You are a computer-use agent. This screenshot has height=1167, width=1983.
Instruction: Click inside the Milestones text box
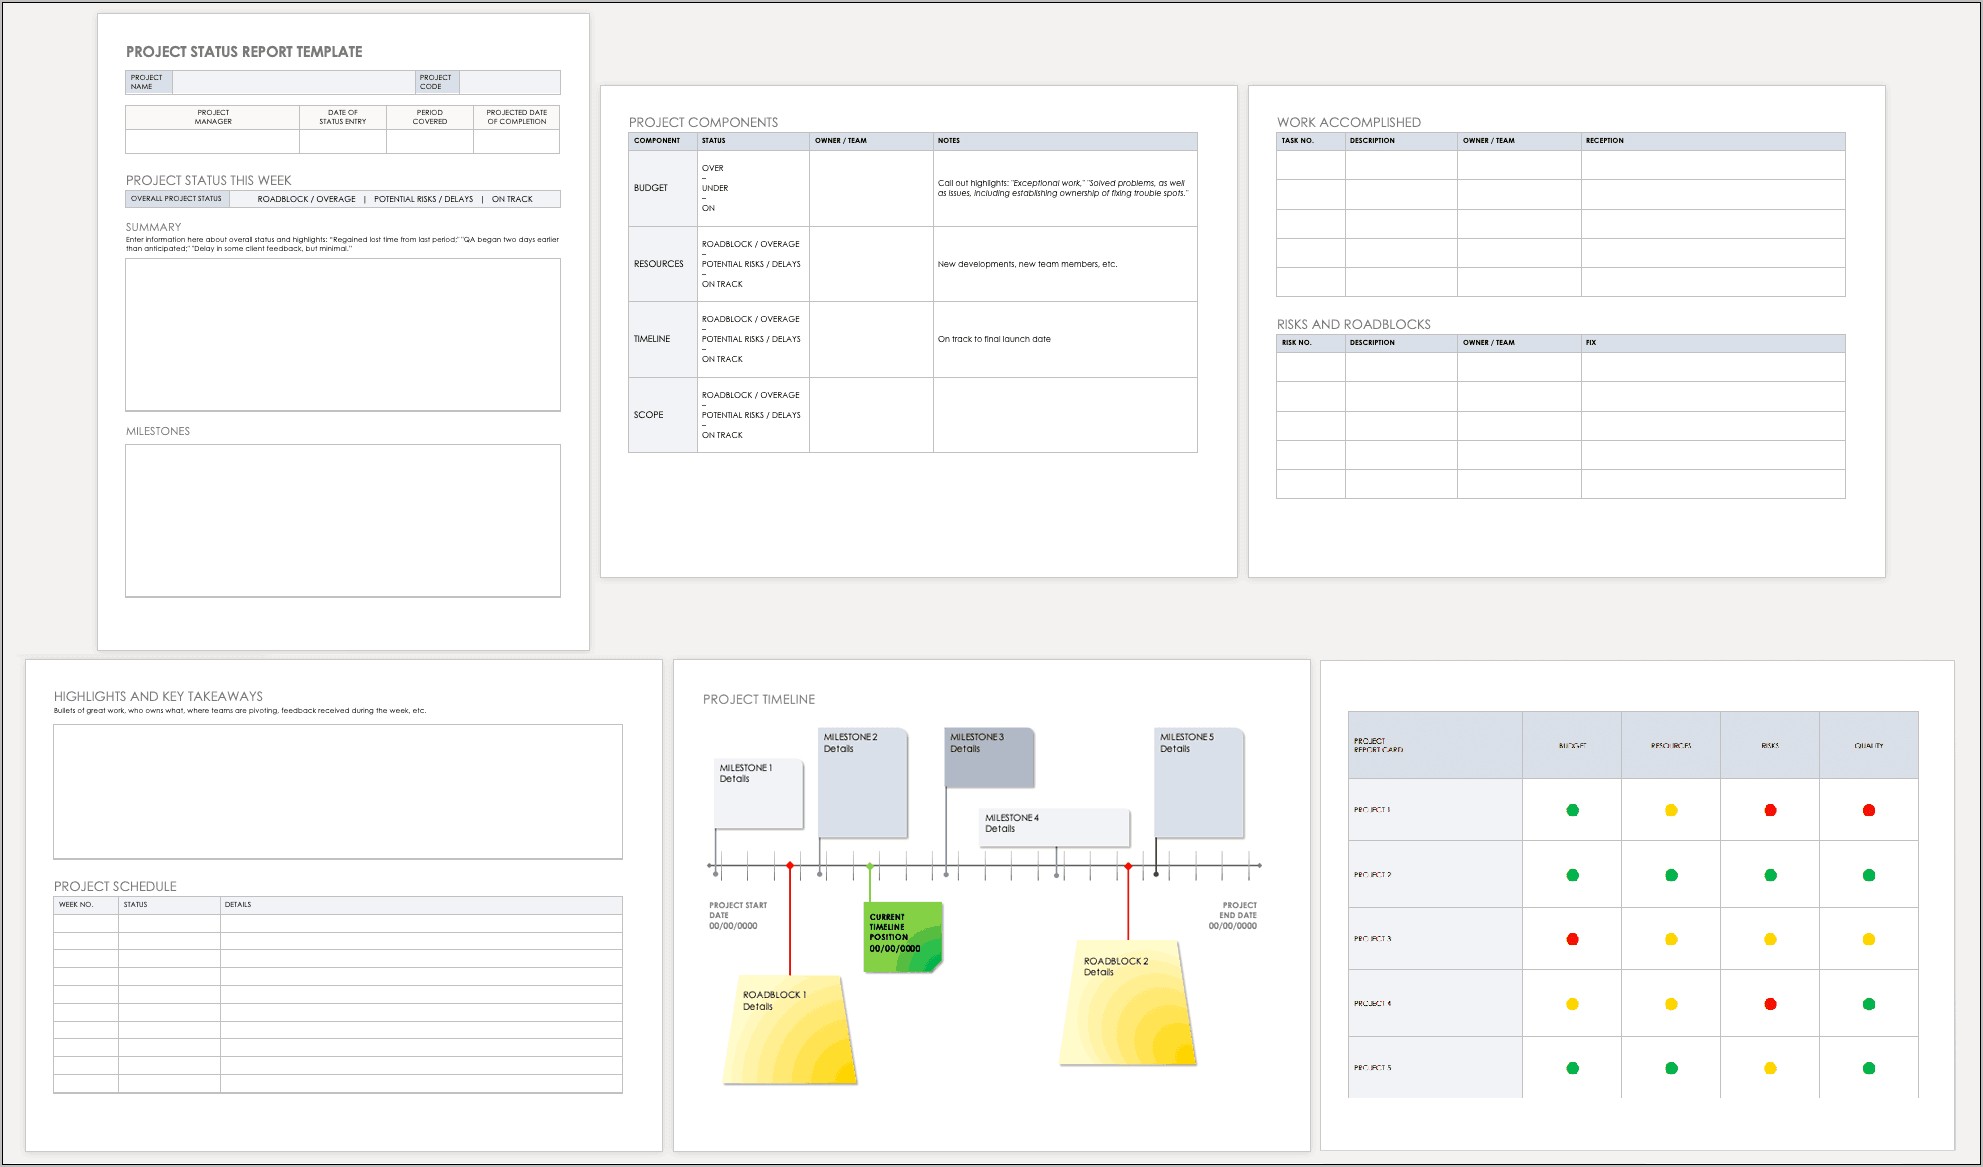tap(342, 520)
